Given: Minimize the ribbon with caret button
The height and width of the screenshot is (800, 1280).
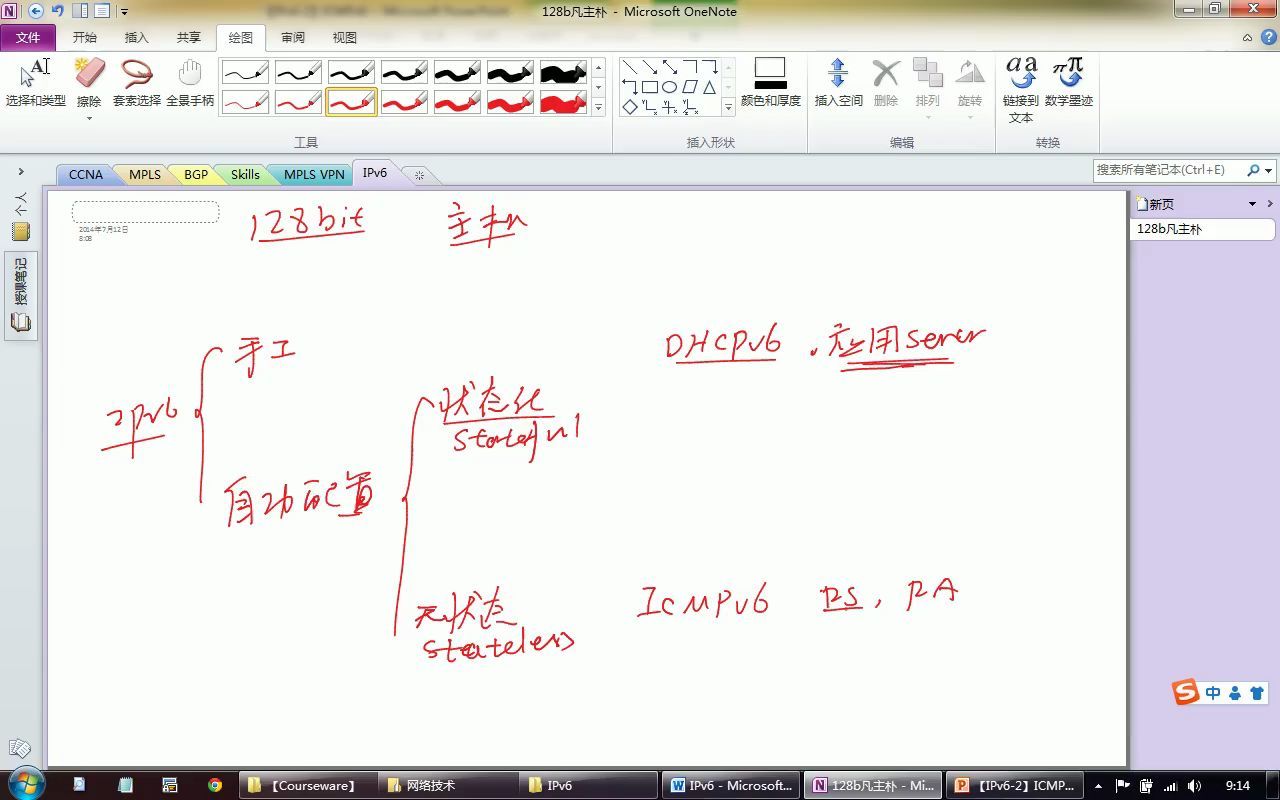Looking at the screenshot, I should pos(1247,37).
